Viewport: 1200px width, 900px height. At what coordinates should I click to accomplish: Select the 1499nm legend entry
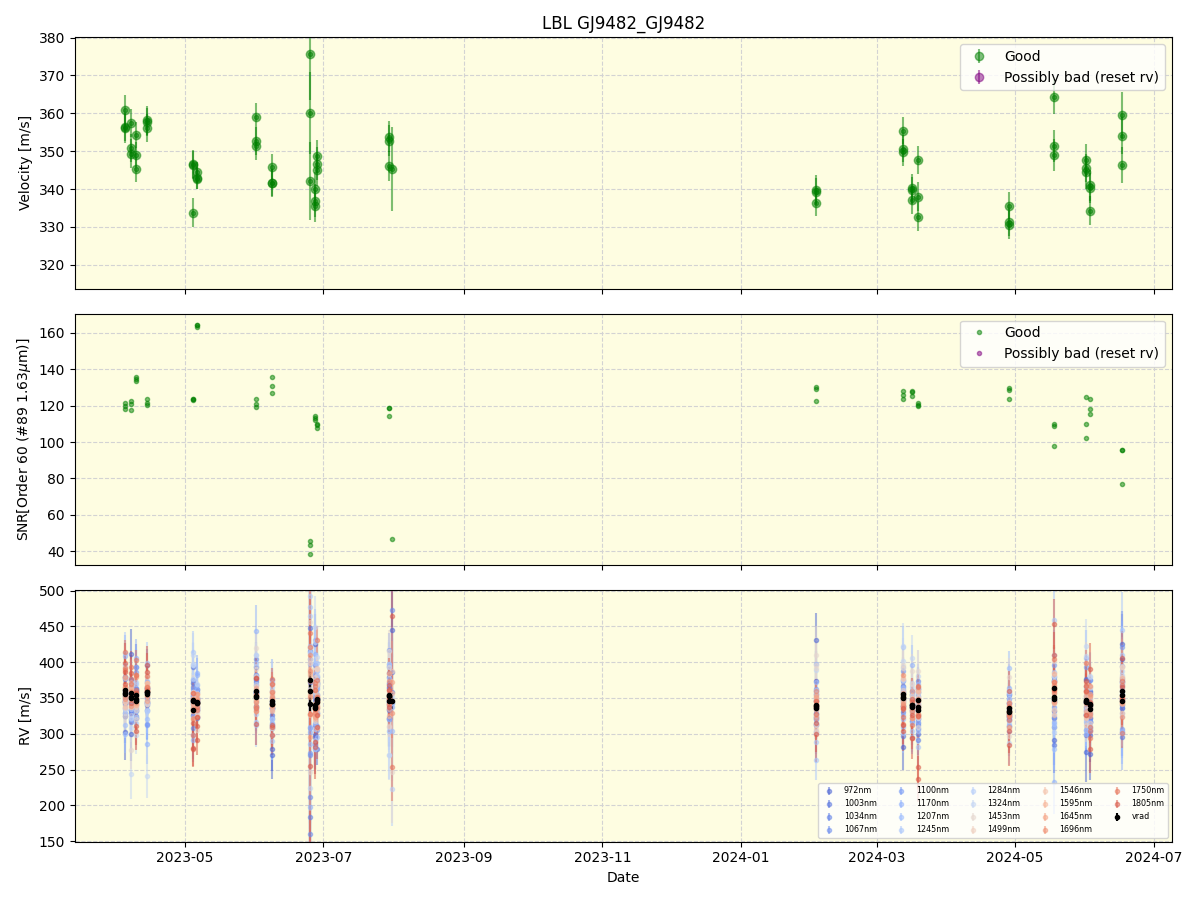[x=994, y=829]
